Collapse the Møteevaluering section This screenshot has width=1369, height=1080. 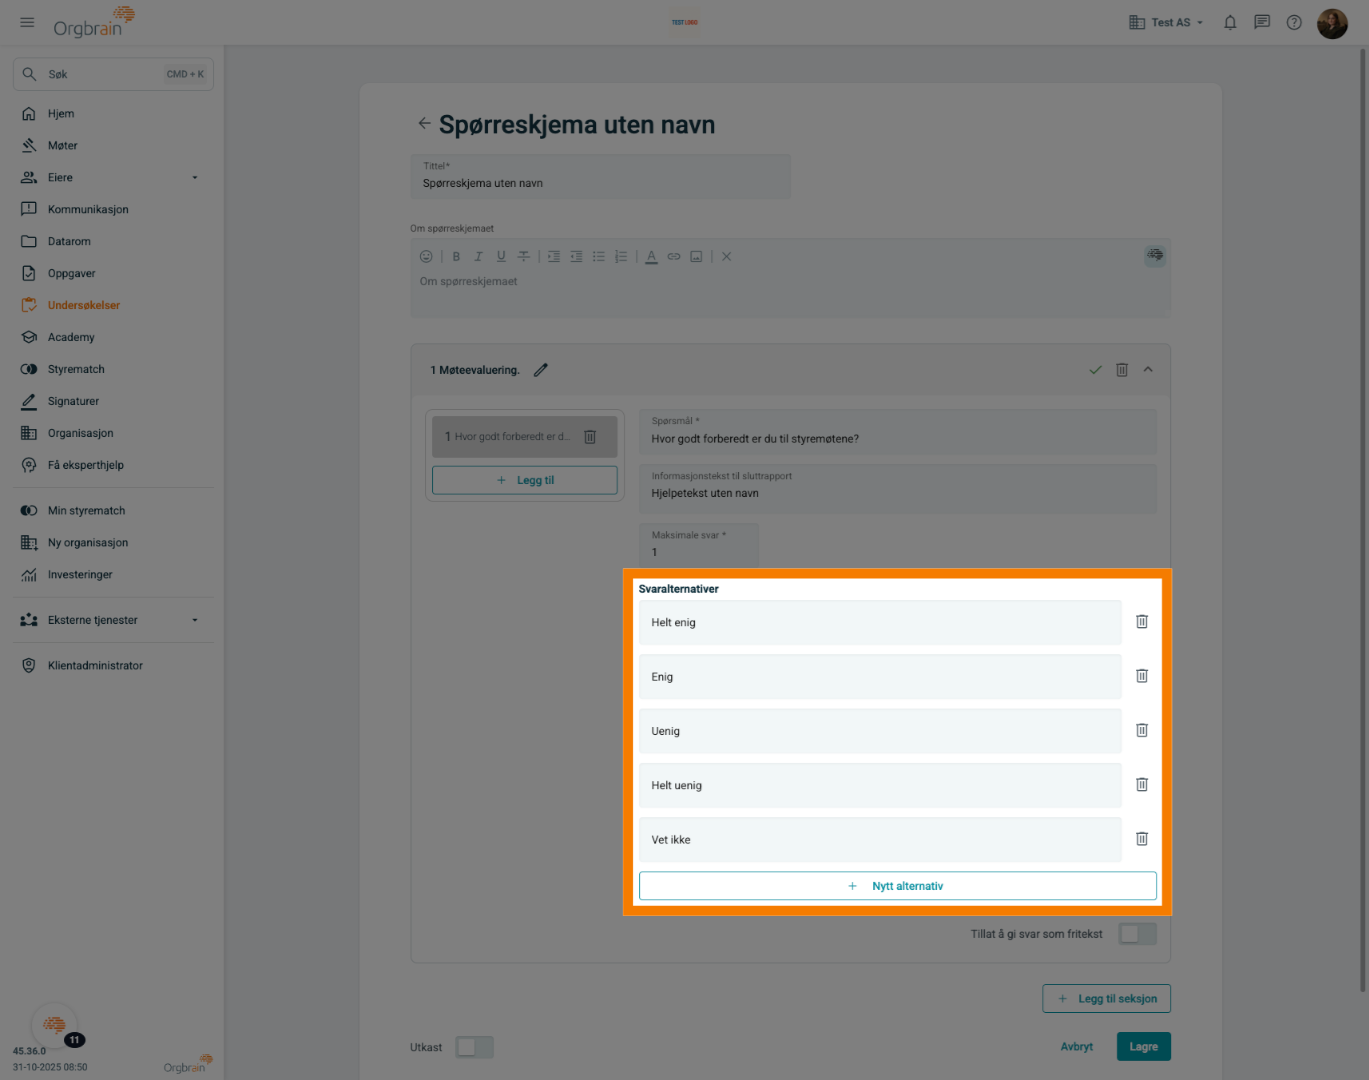1148,370
